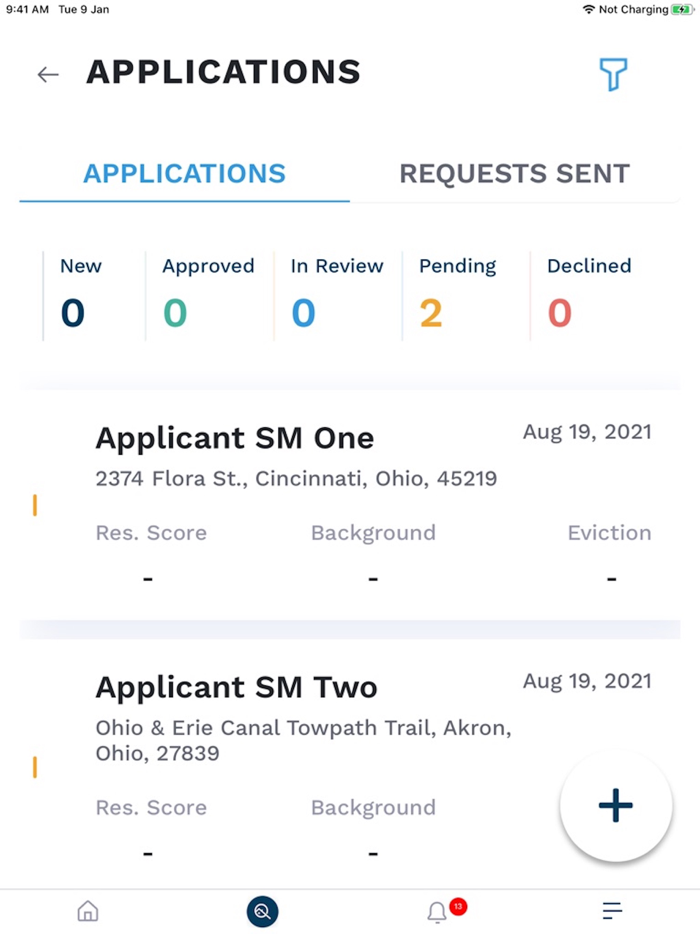Image resolution: width=700 pixels, height=934 pixels.
Task: Open the Declined applications filter
Action: tap(588, 290)
